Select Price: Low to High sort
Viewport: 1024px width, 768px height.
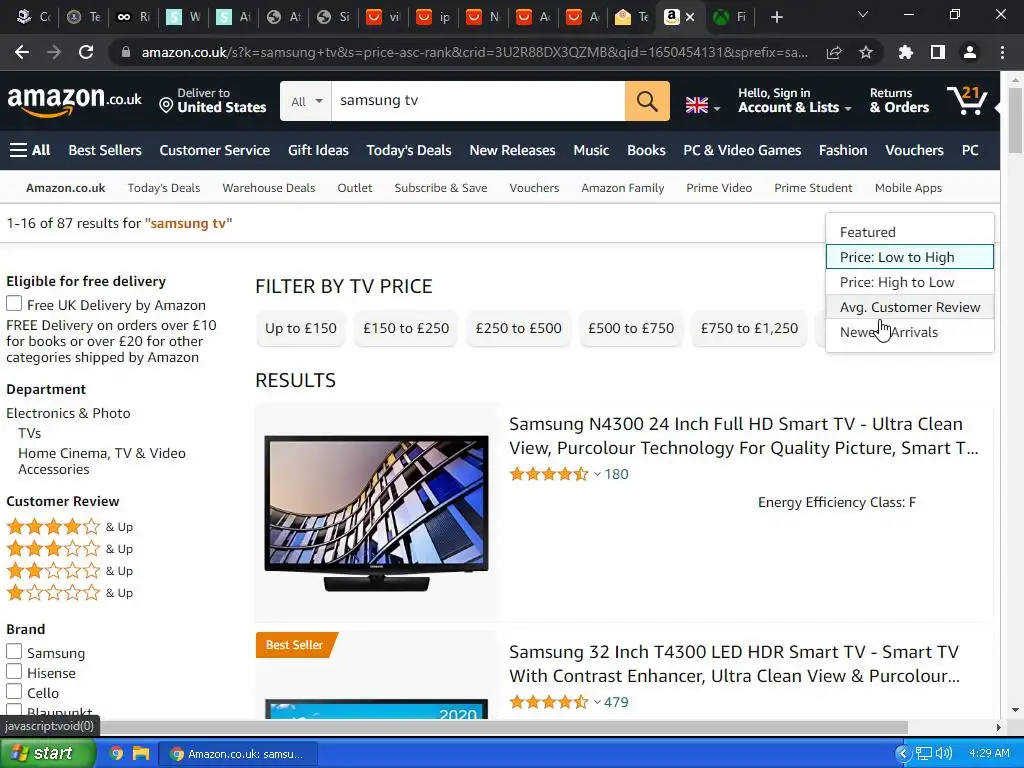point(910,257)
